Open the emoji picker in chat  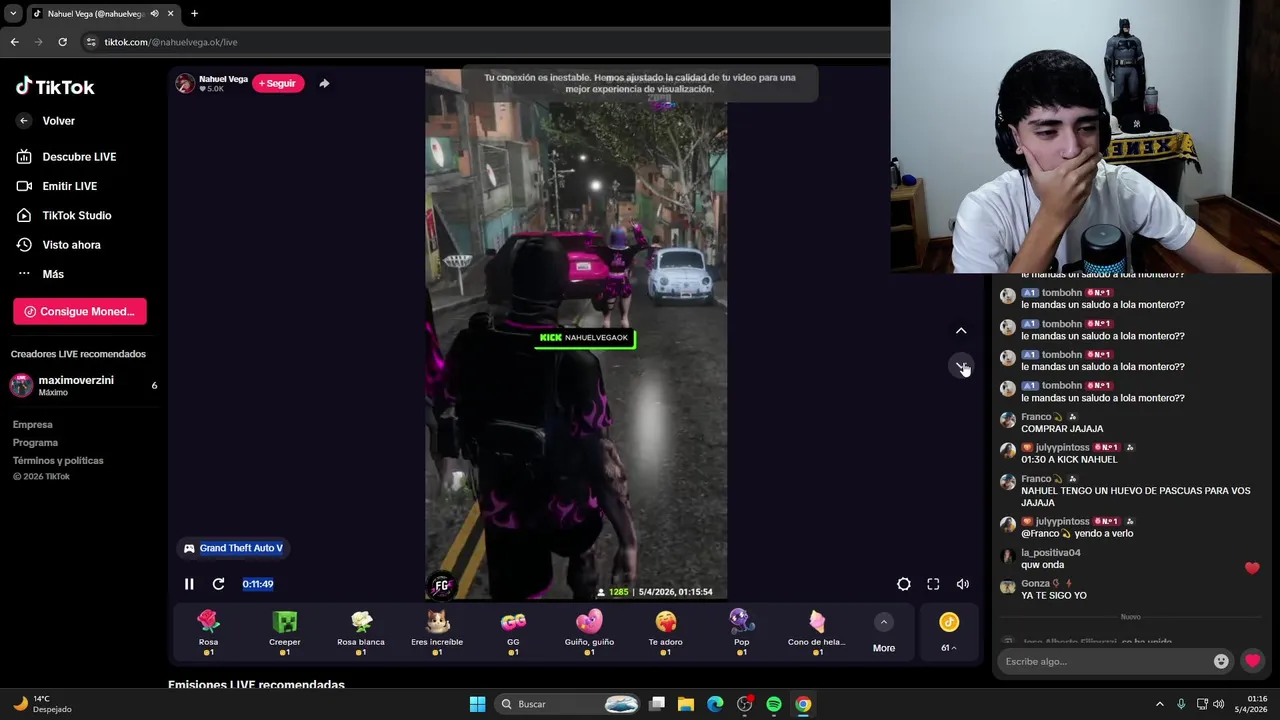[1221, 661]
